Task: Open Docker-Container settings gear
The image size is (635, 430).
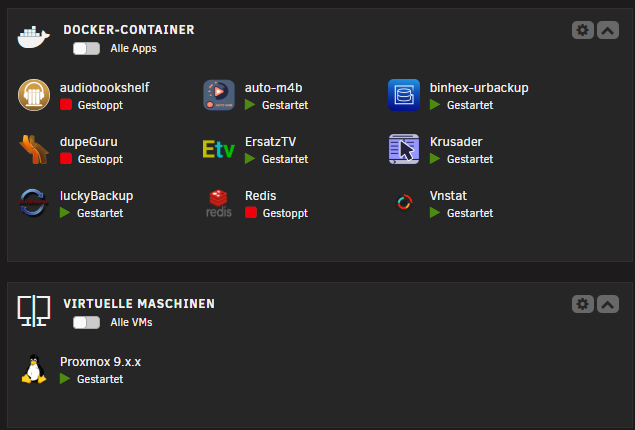Action: click(x=583, y=30)
